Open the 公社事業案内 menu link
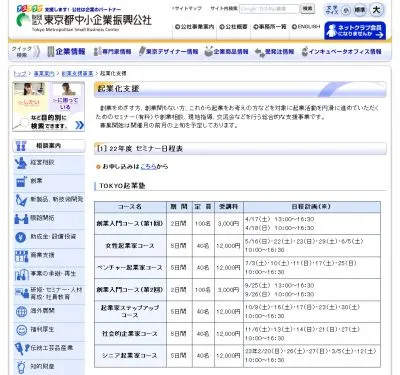 (194, 27)
